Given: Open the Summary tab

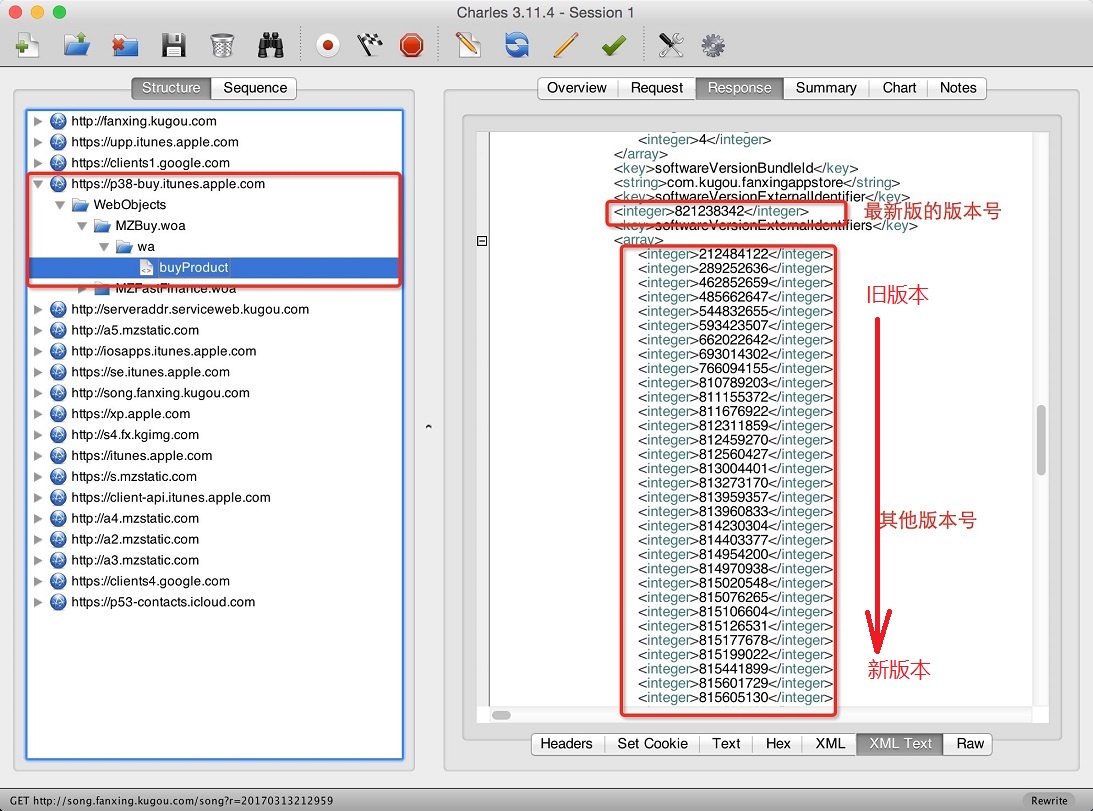Looking at the screenshot, I should [x=826, y=88].
